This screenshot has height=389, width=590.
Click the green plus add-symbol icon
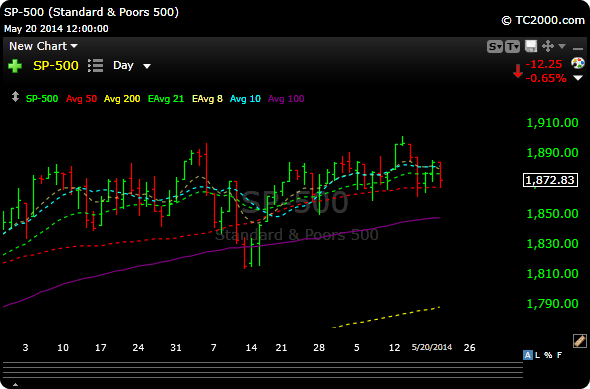pos(15,66)
